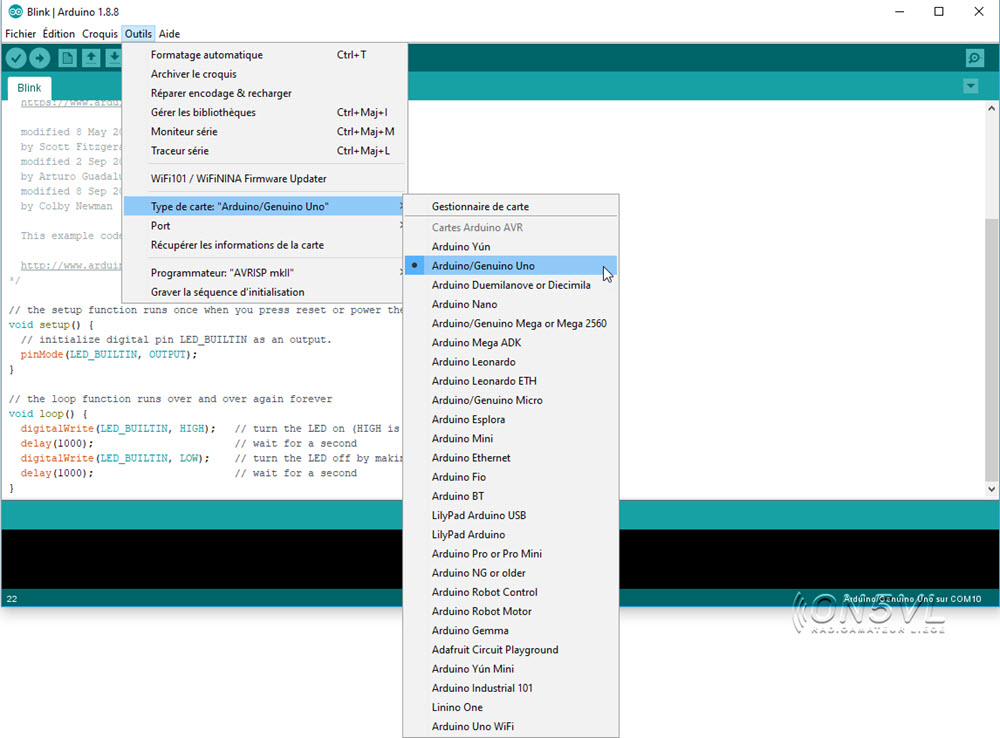Select Arduino Industrial 101 board
The image size is (1000, 738).
click(x=511, y=688)
